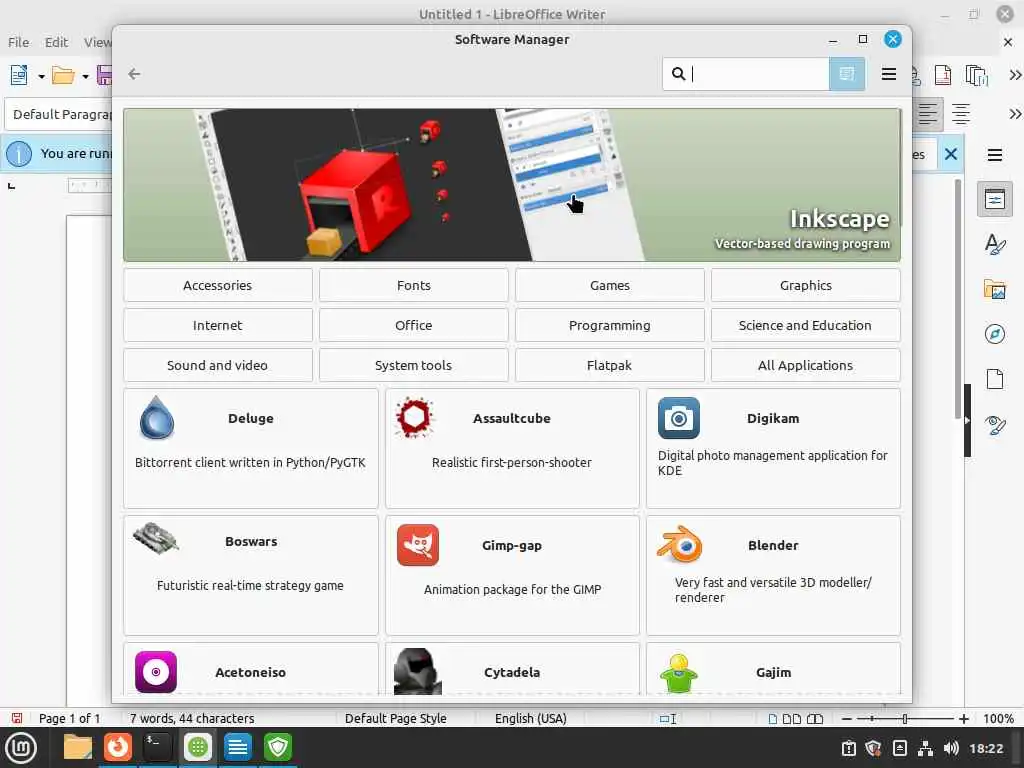Click the Digikam camera icon

click(679, 418)
